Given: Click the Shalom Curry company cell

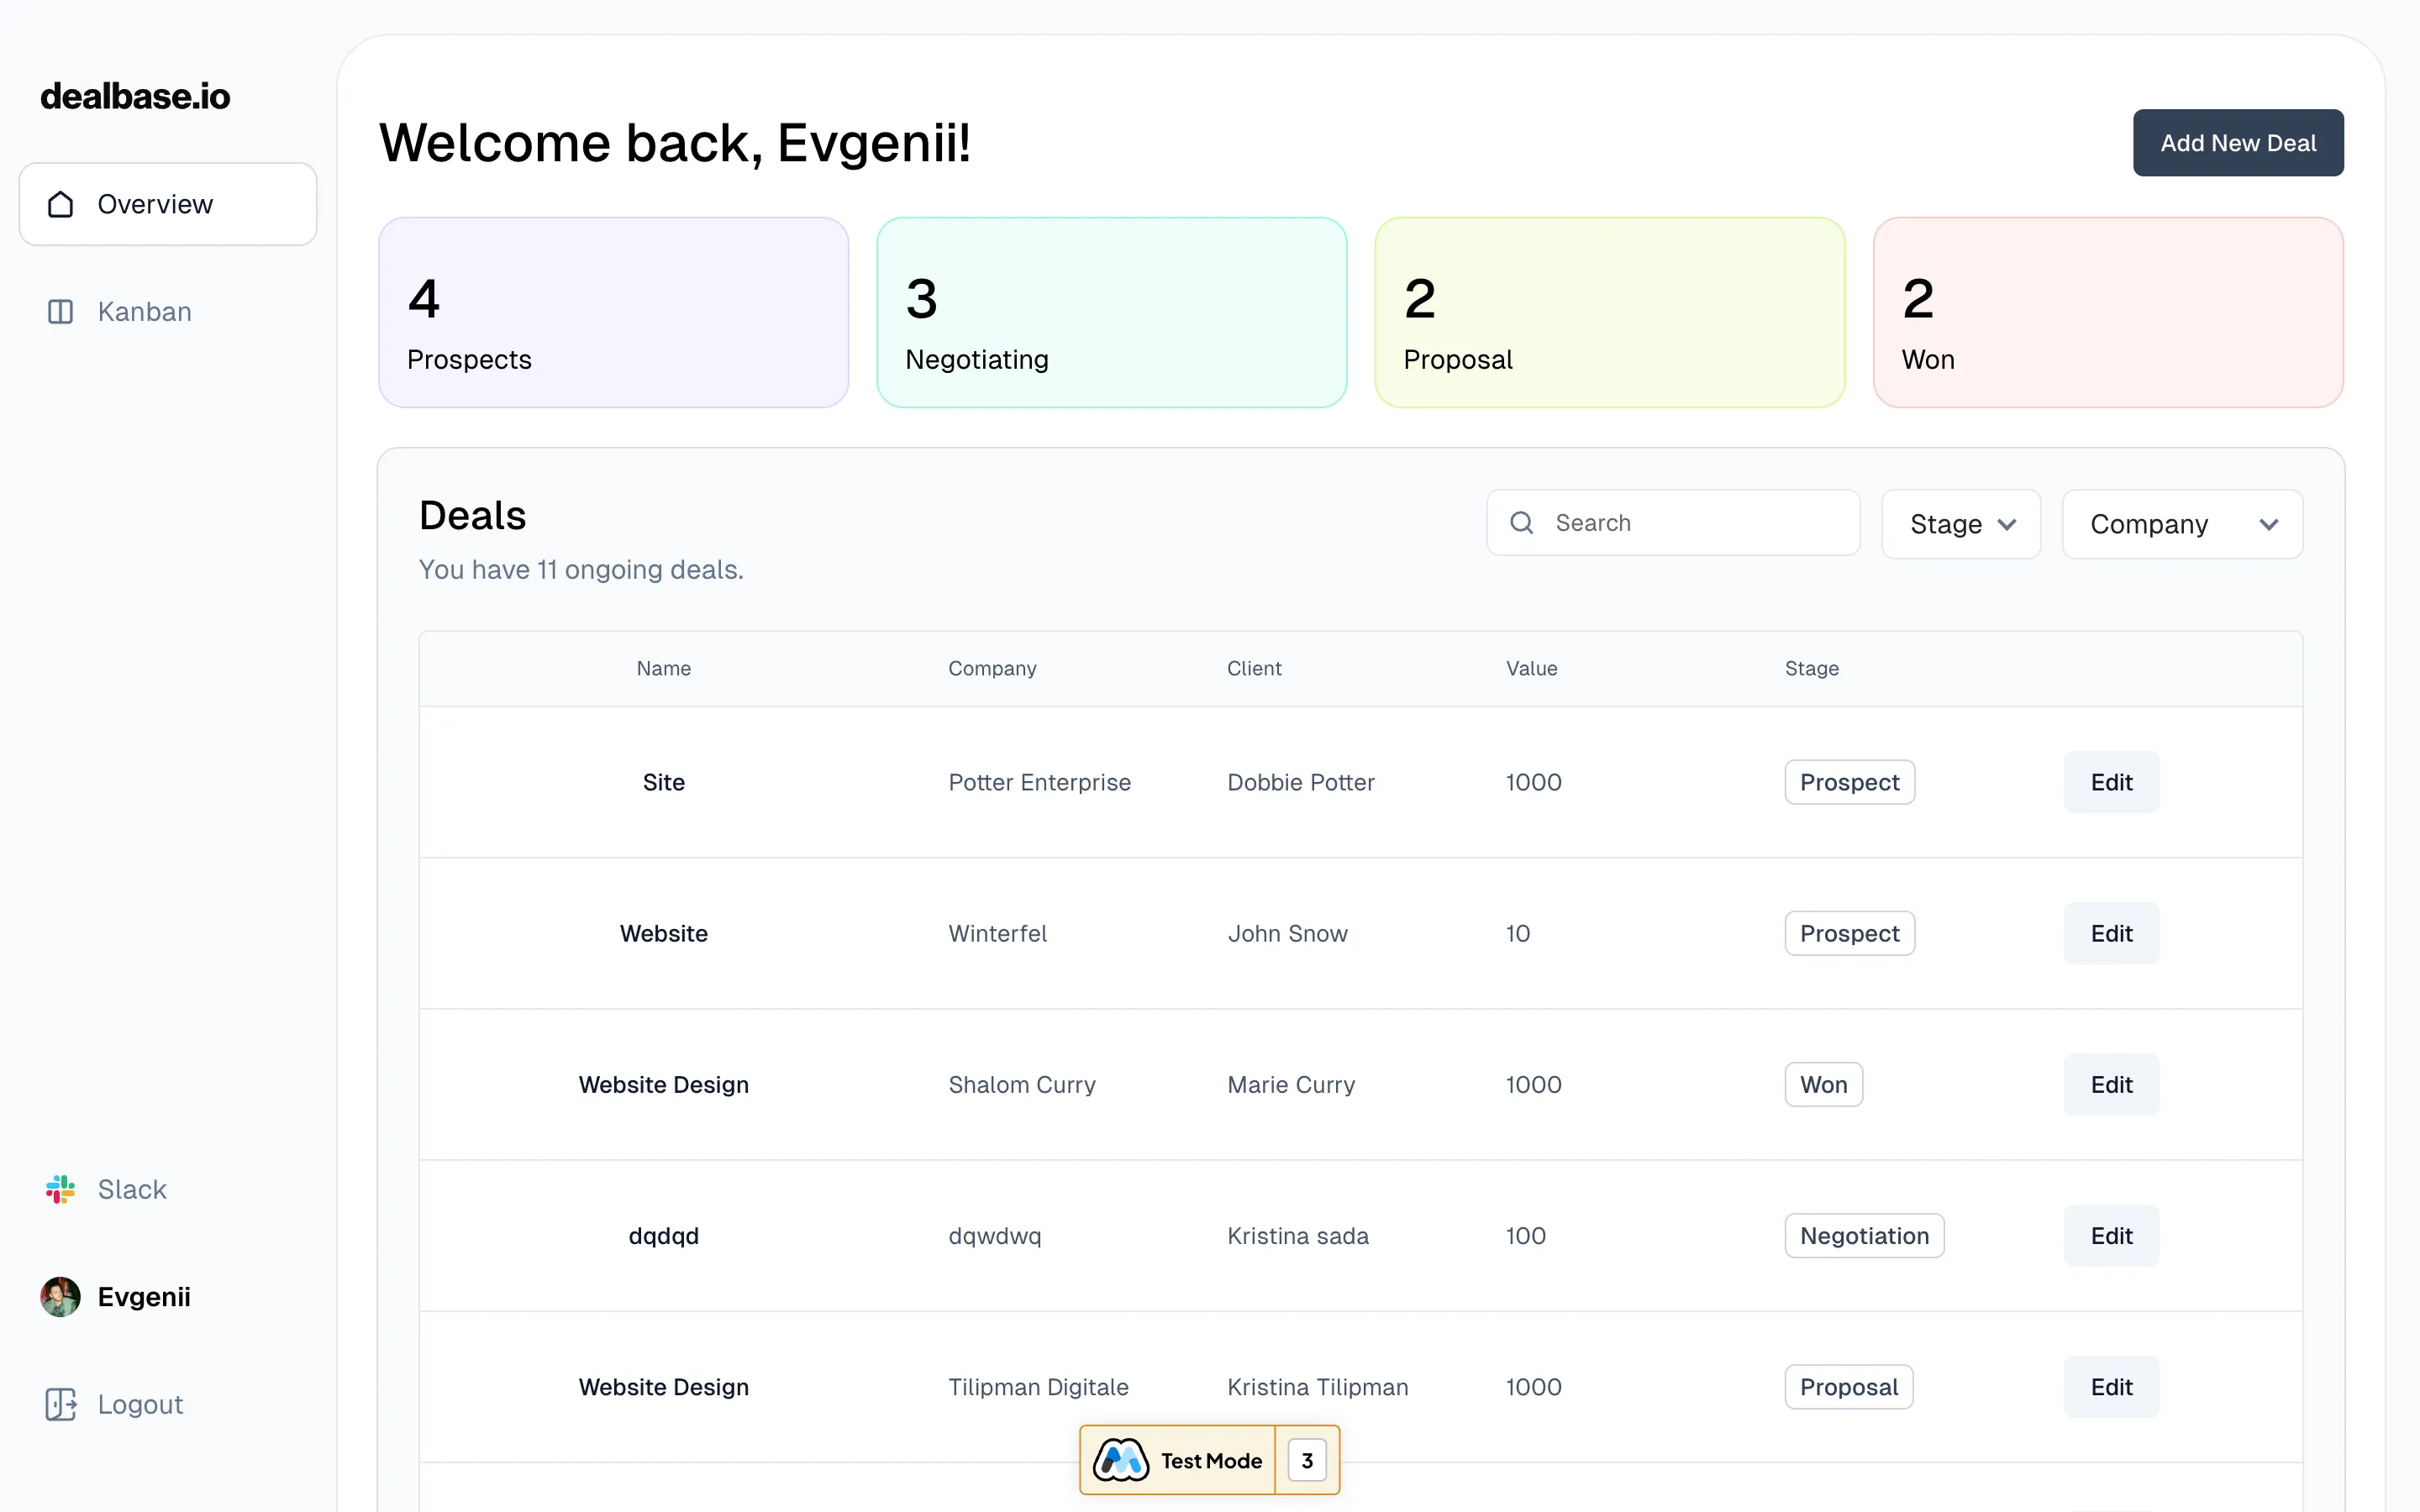Looking at the screenshot, I should pos(1022,1084).
